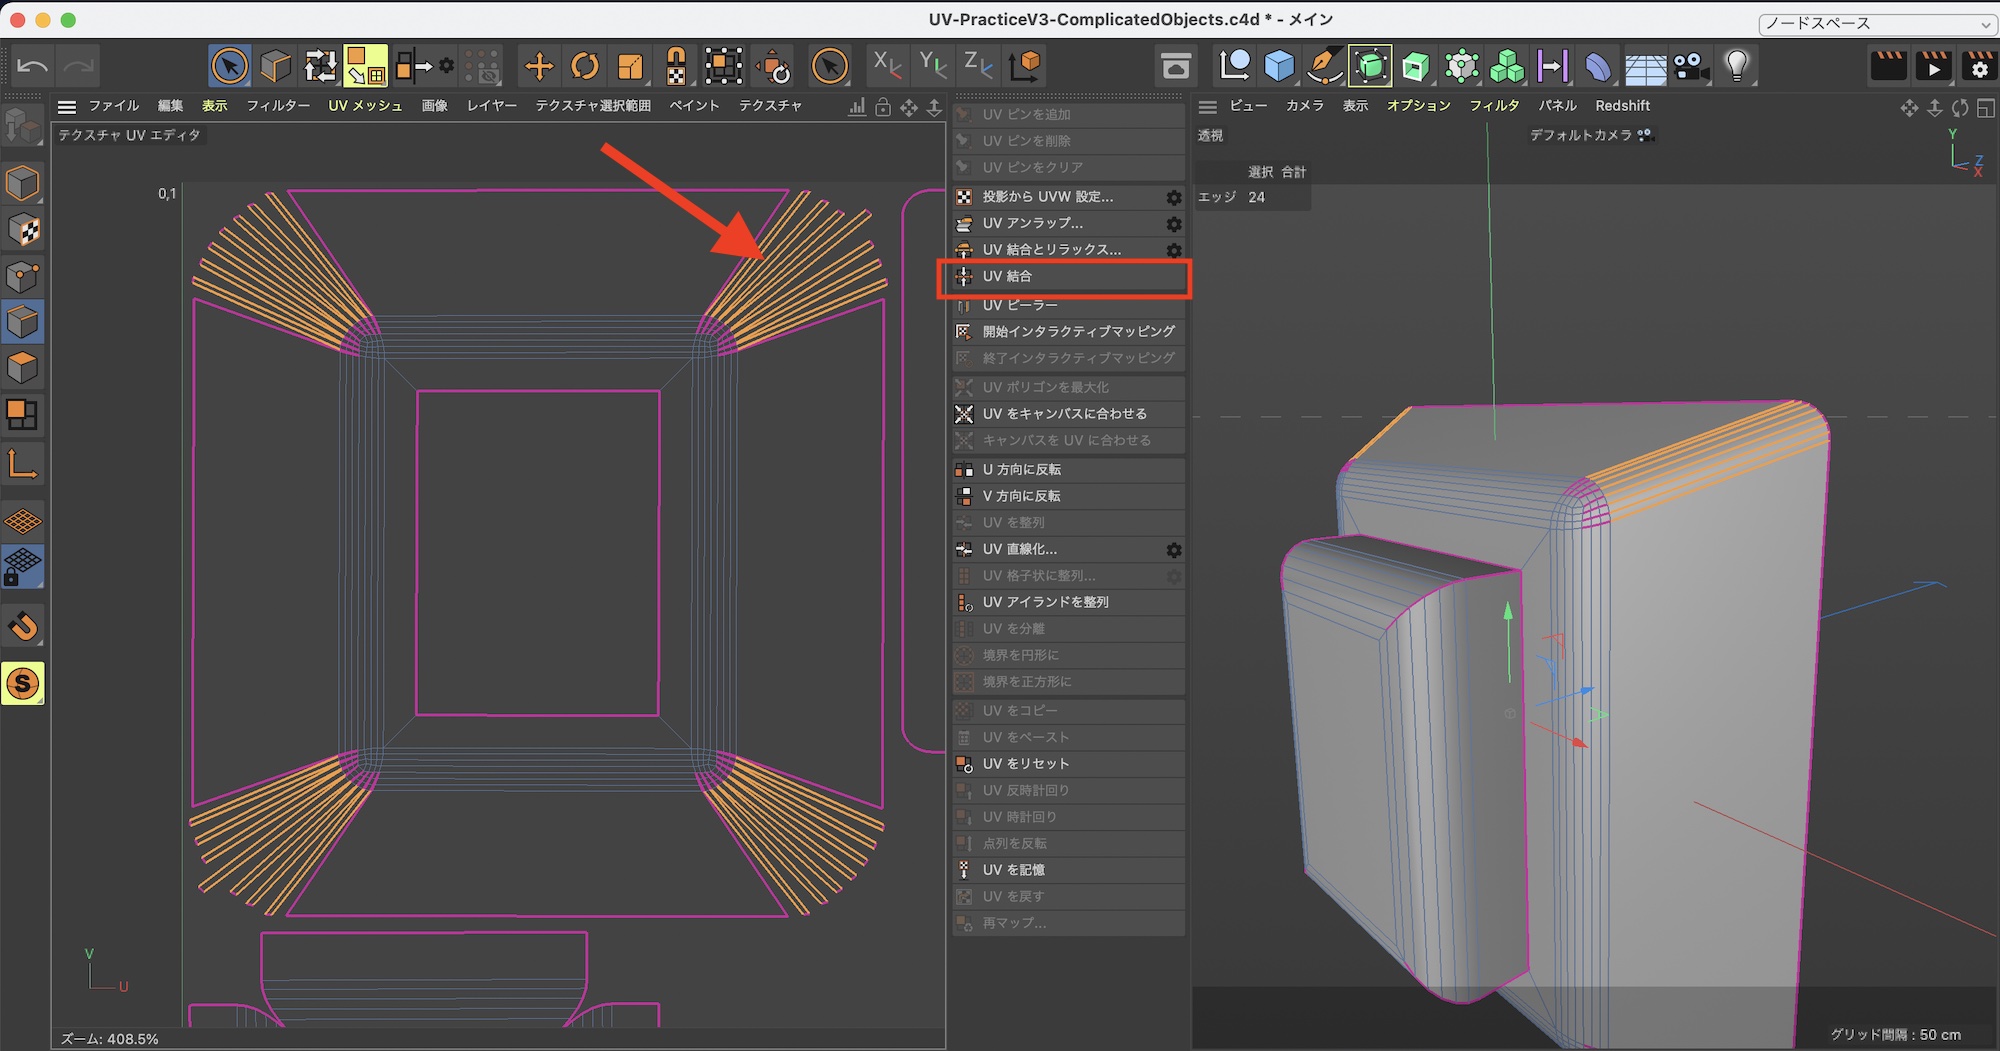This screenshot has width=2000, height=1051.
Task: Open settings gear for UV アンラップ
Action: tap(1174, 224)
